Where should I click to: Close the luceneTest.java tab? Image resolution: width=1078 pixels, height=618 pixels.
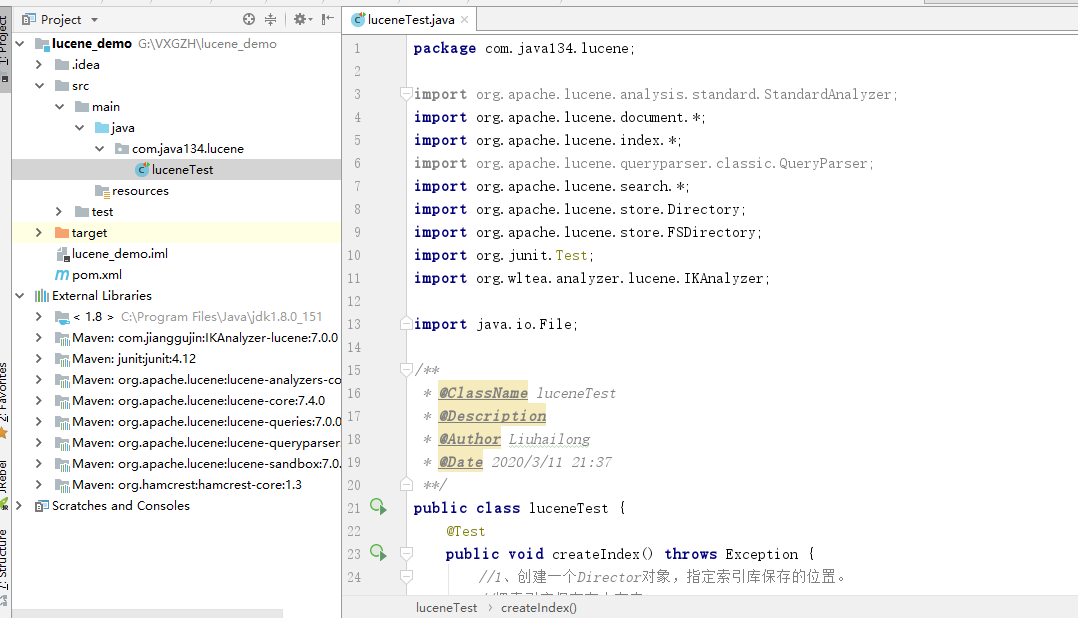tap(465, 20)
